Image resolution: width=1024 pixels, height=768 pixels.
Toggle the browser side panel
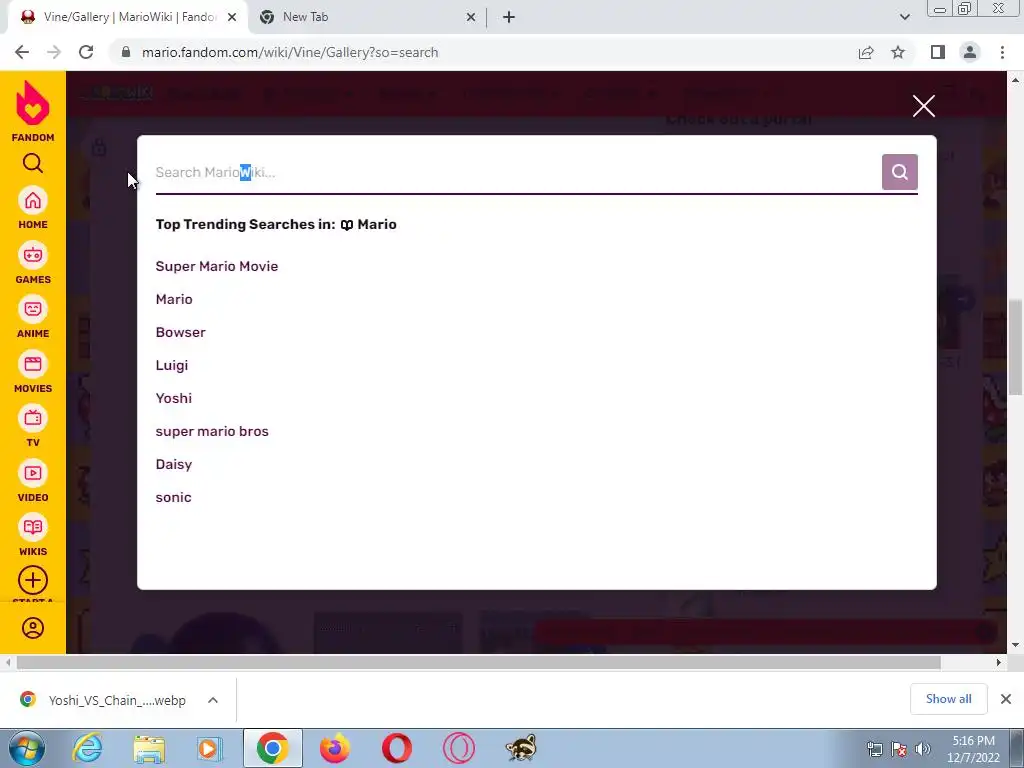938,52
